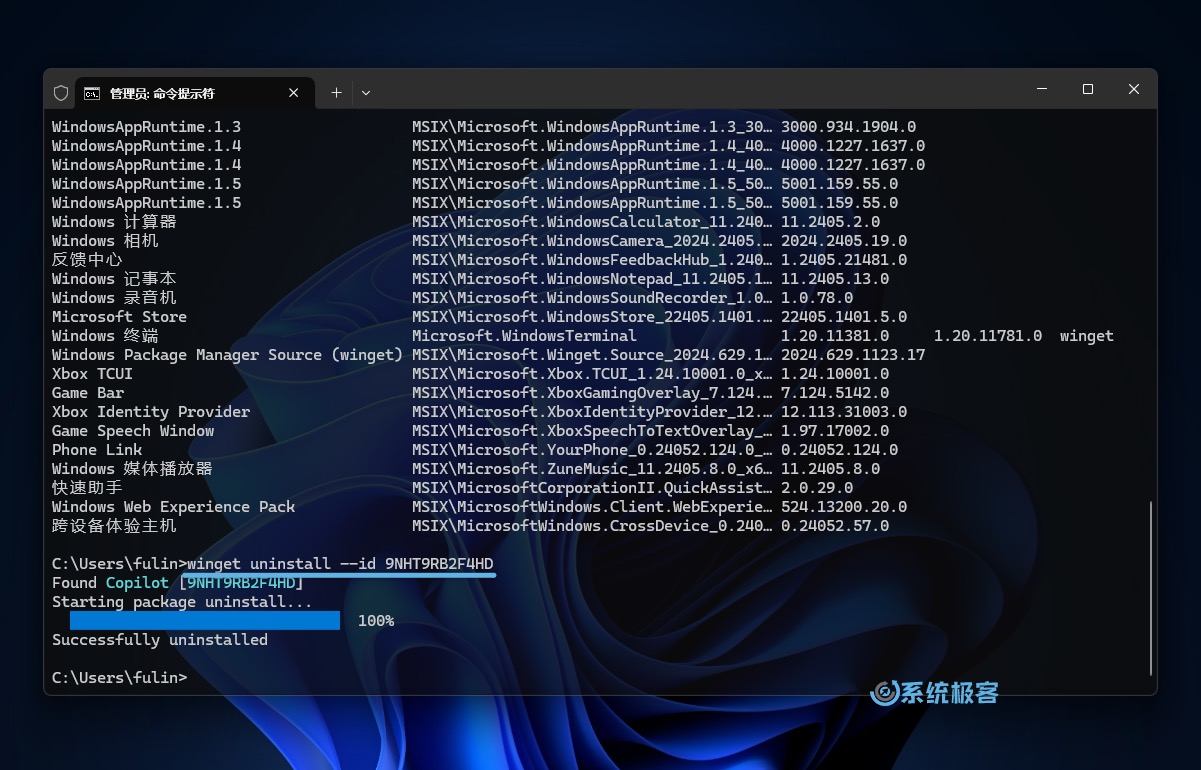Image resolution: width=1201 pixels, height=770 pixels.
Task: Click 'WindowsAppRuntime.1.3' row name
Action: click(146, 127)
